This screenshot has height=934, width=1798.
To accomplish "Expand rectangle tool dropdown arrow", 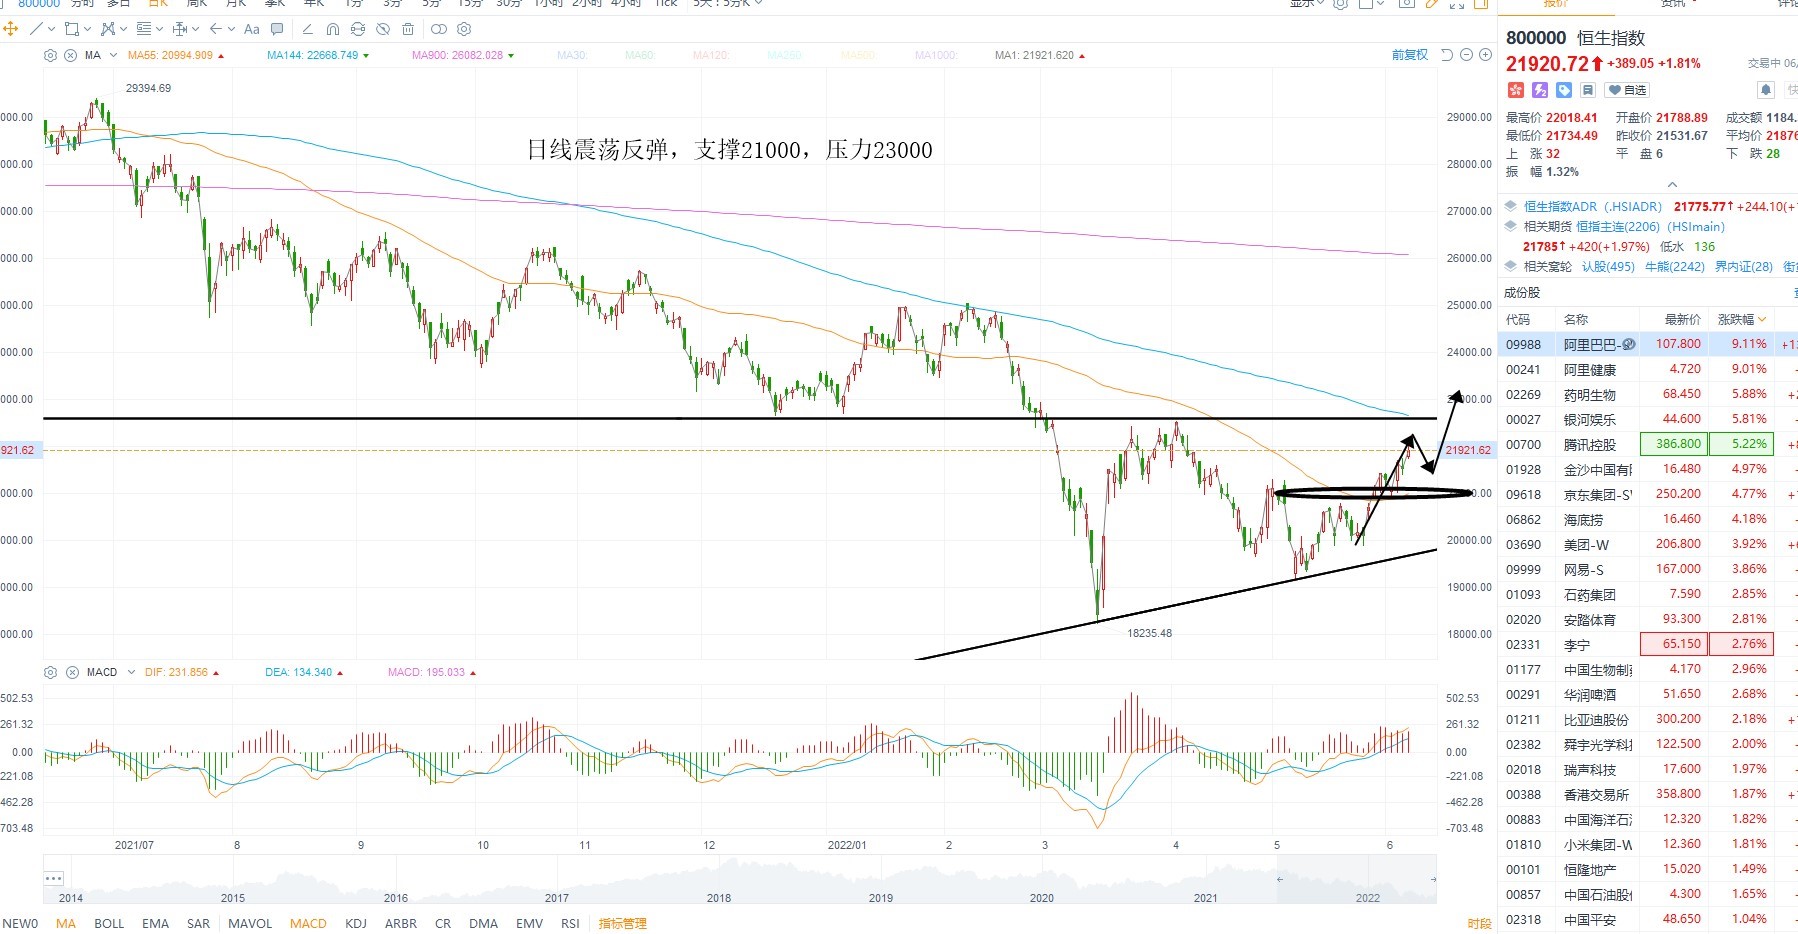I will click(x=87, y=29).
